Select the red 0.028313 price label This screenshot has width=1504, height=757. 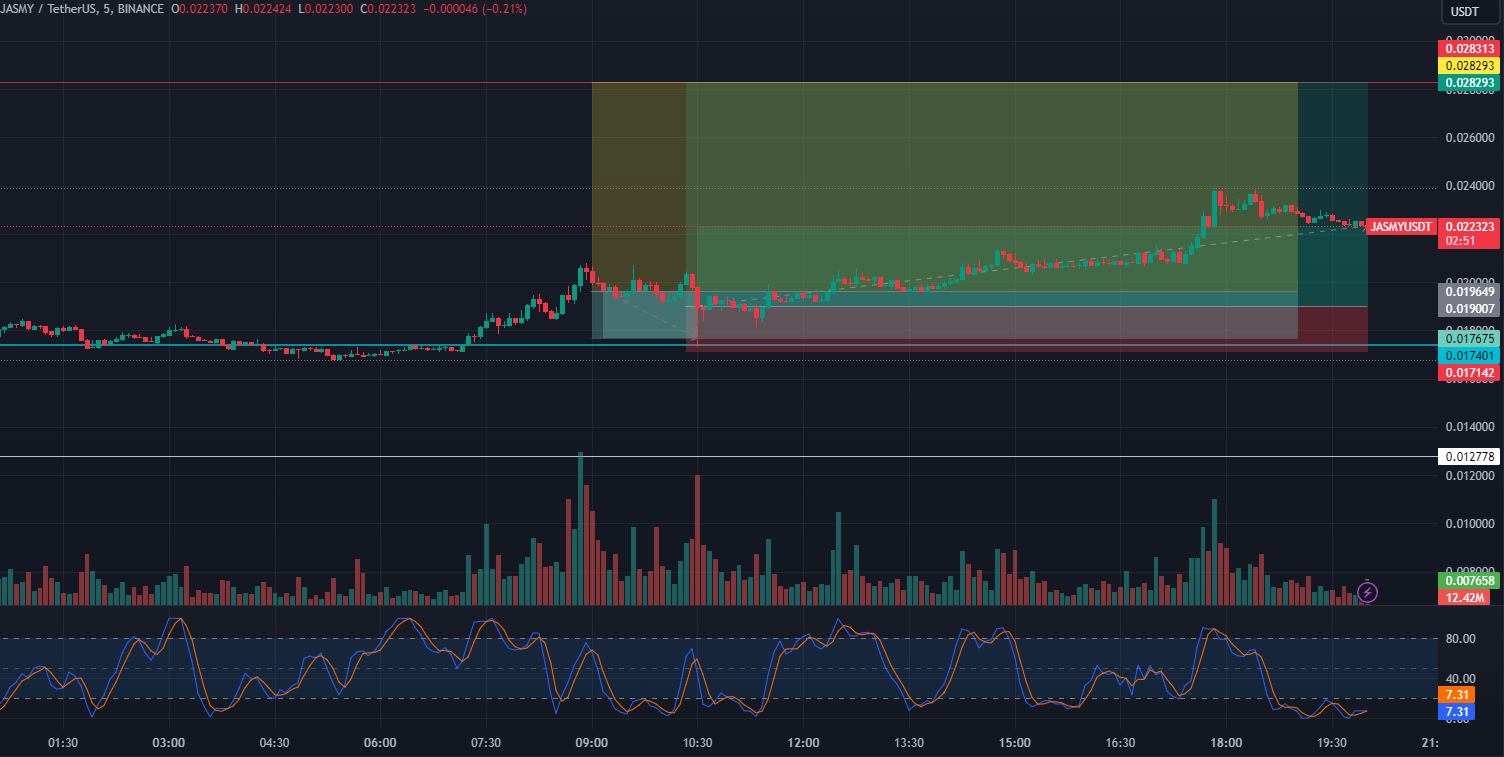point(1468,48)
